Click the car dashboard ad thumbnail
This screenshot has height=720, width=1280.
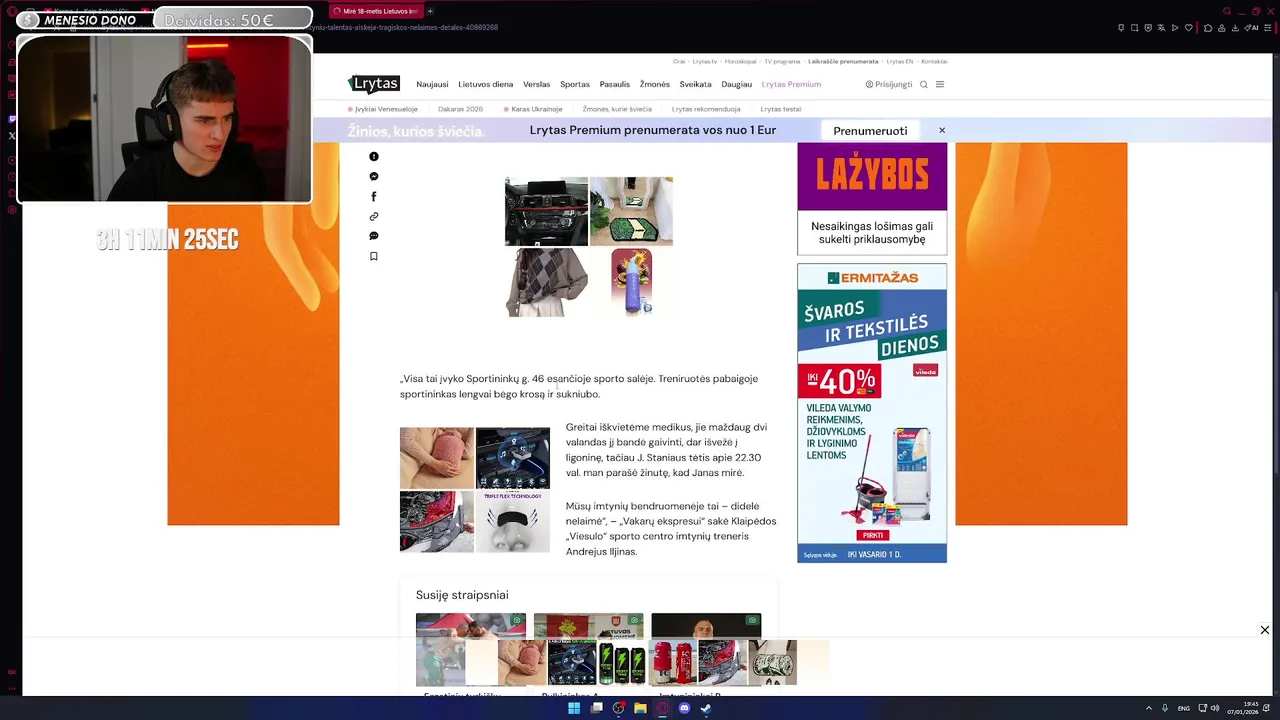tap(546, 211)
